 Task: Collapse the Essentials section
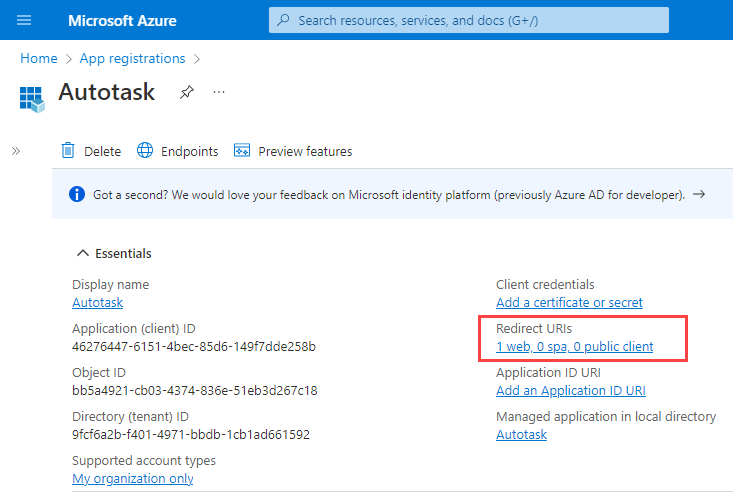click(114, 253)
